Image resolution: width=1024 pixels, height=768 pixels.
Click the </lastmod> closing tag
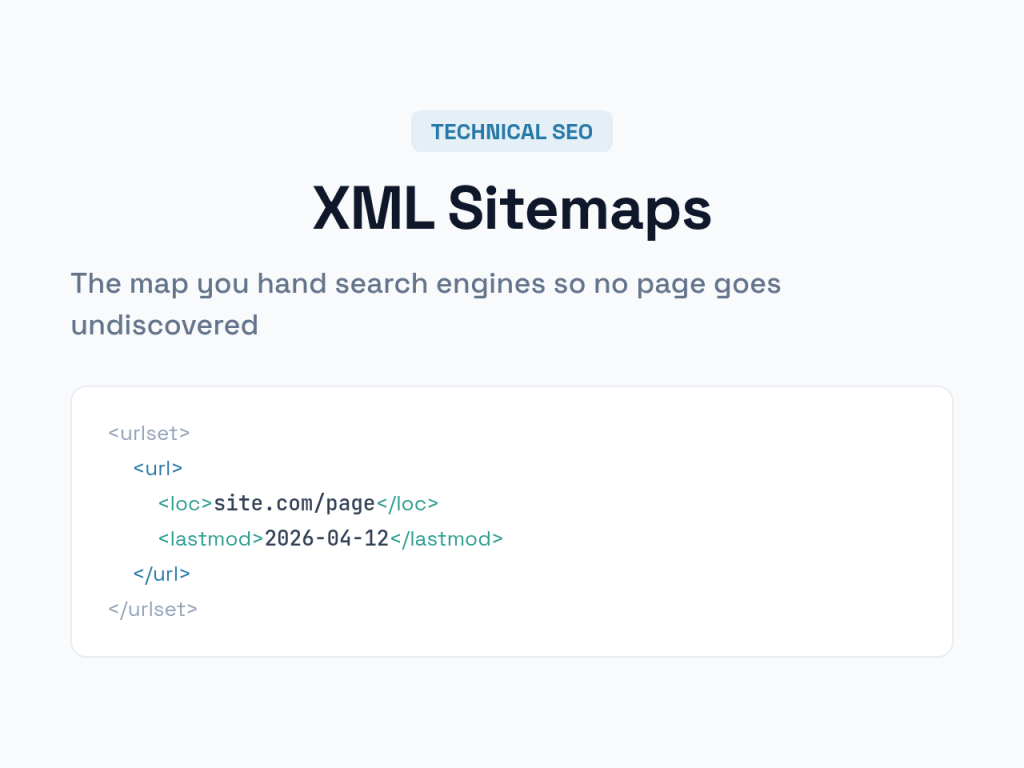447,539
